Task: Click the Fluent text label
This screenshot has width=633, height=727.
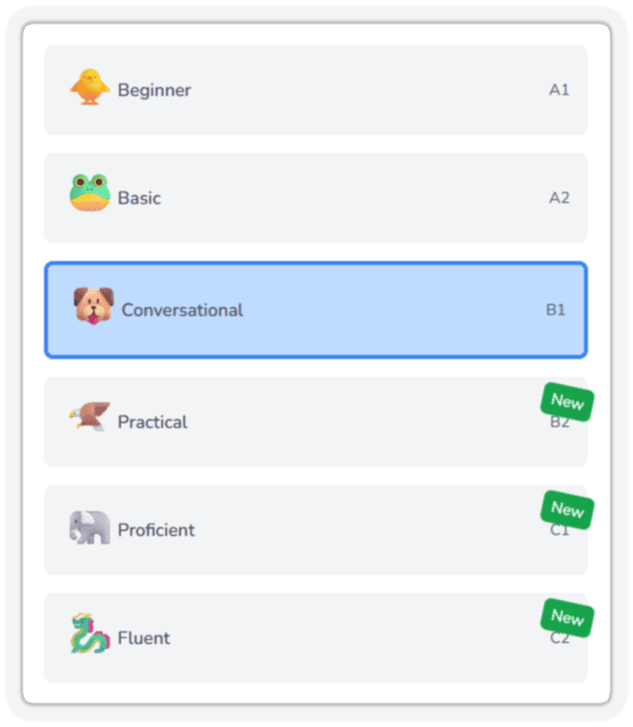Action: pyautogui.click(x=144, y=638)
